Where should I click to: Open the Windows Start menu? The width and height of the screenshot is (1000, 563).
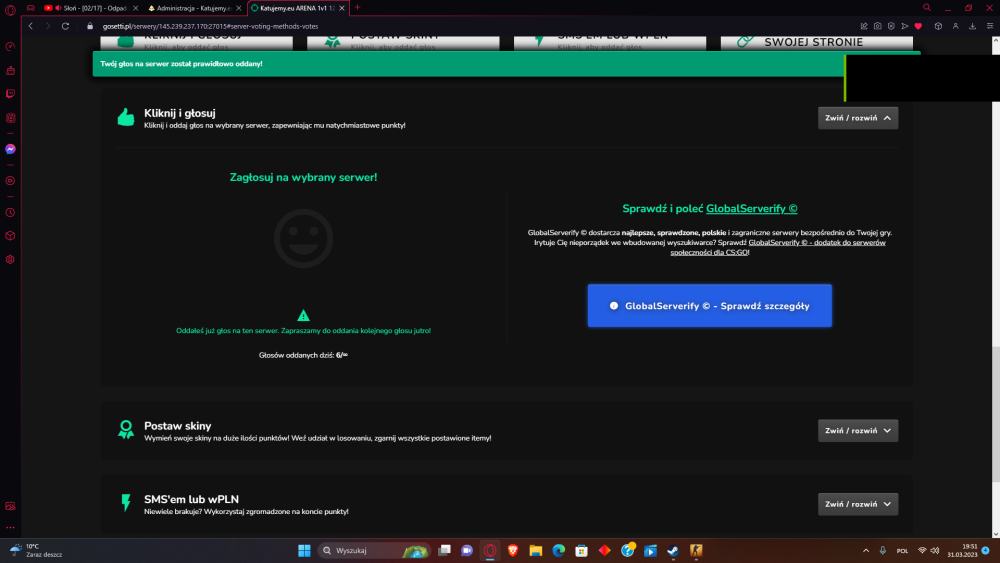tap(304, 550)
